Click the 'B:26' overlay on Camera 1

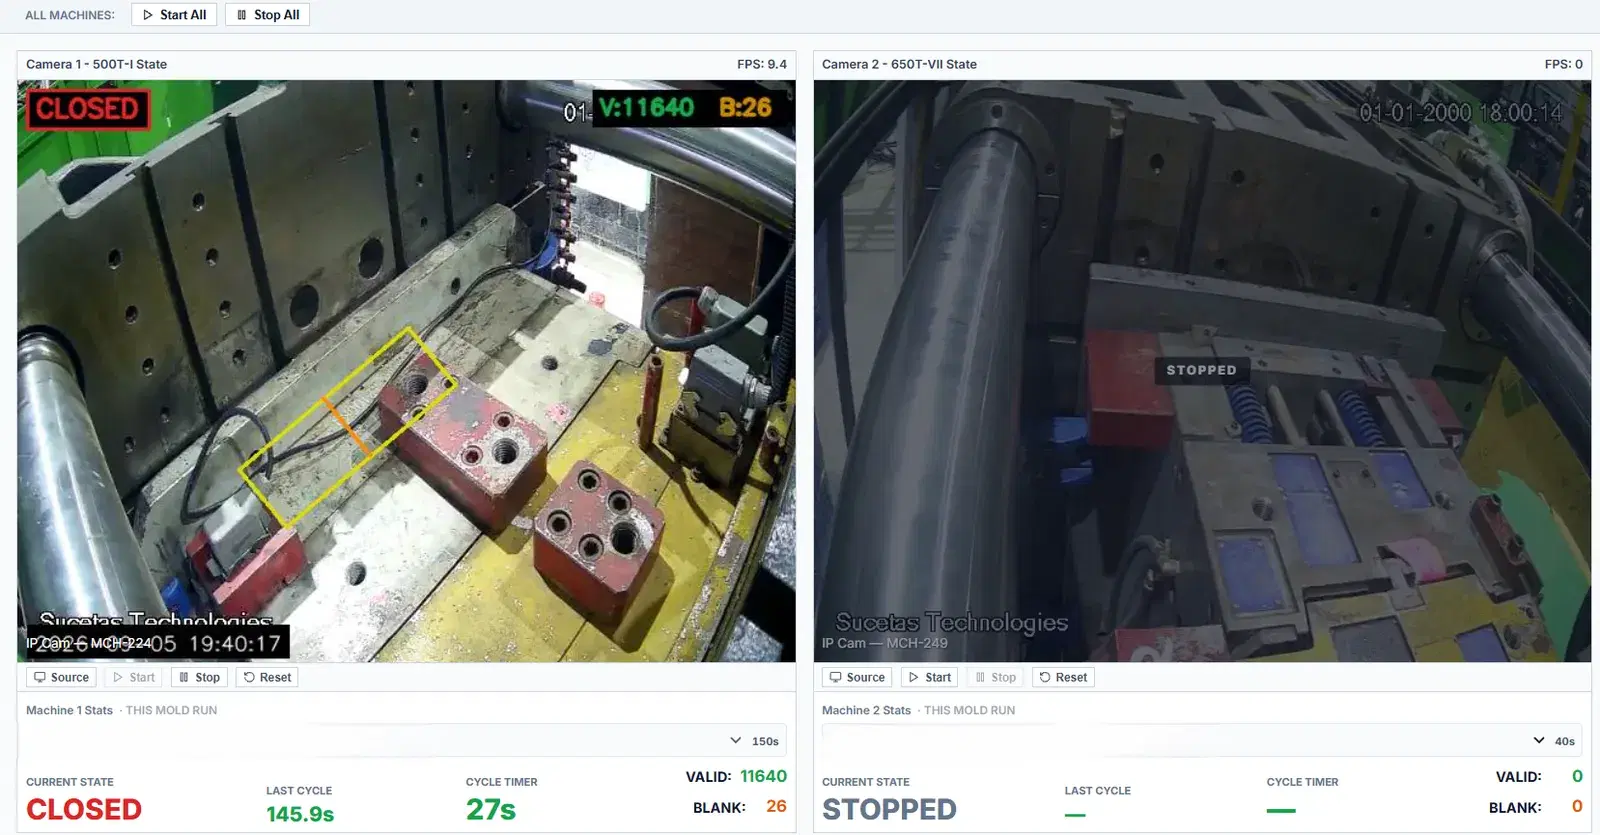[745, 108]
